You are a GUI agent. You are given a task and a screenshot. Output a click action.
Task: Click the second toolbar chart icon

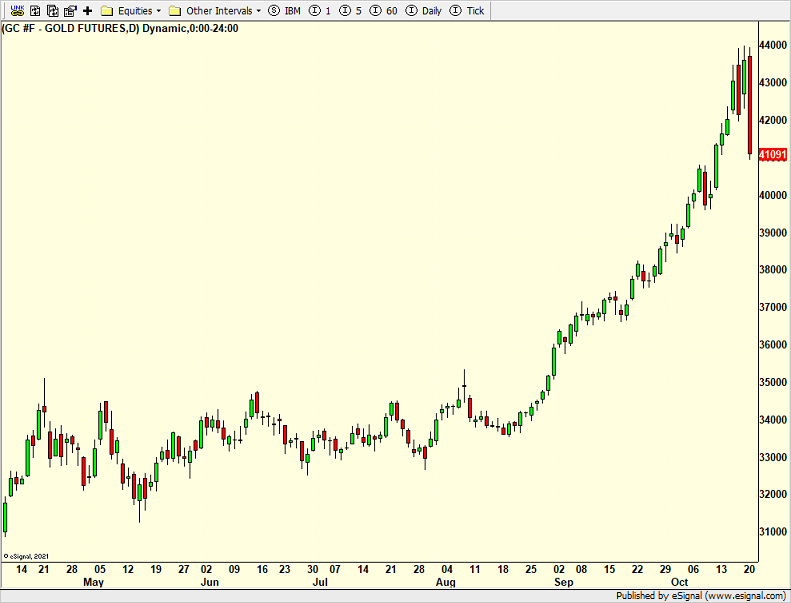[34, 10]
